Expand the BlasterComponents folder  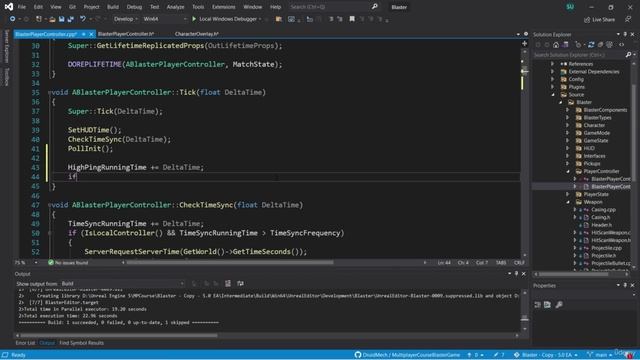(x=568, y=110)
